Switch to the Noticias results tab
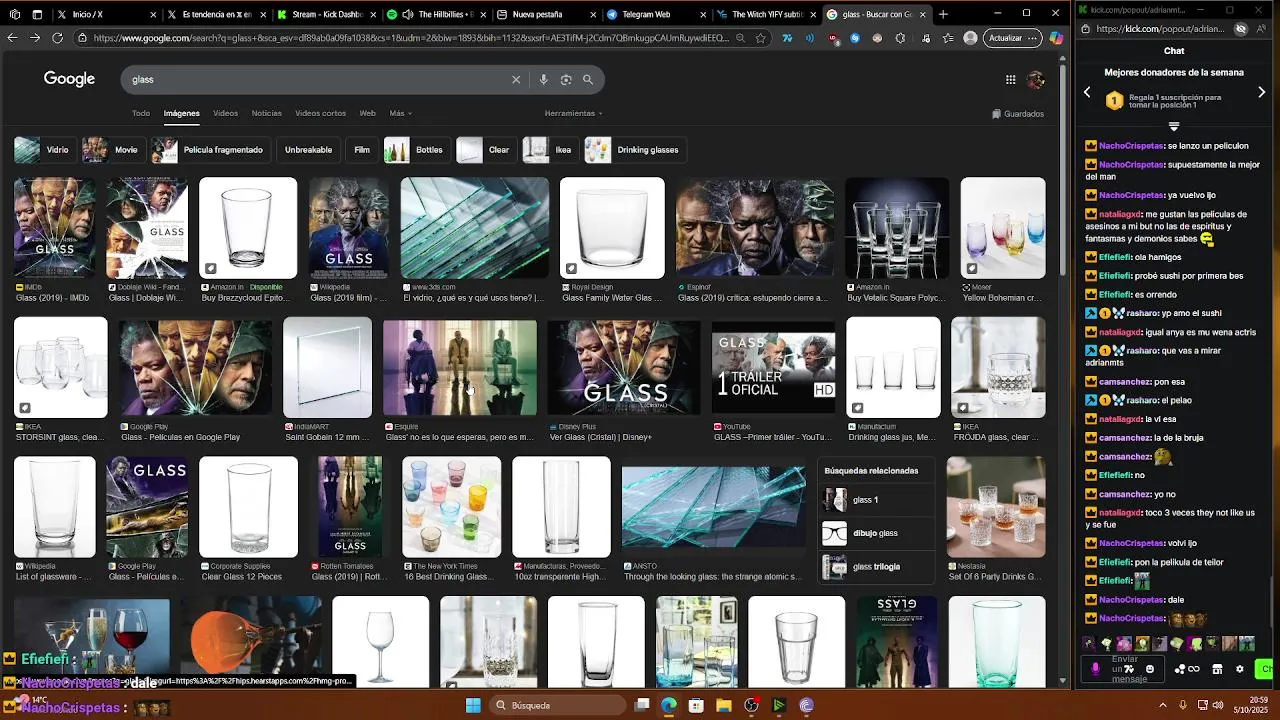Screen dimensions: 1280x720 266,113
